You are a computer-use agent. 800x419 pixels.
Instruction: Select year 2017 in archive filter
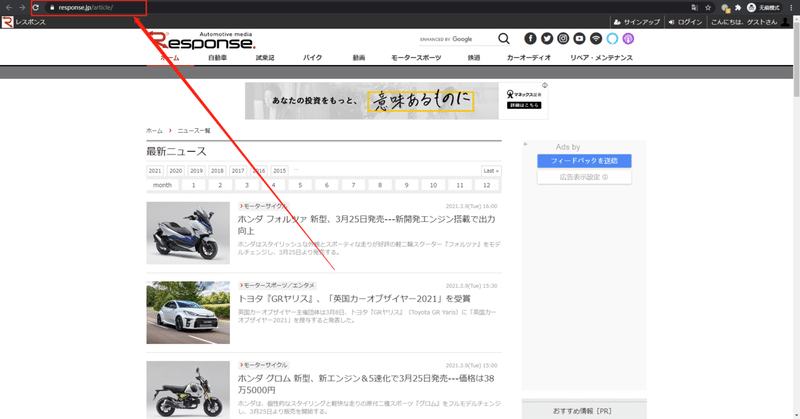238,171
